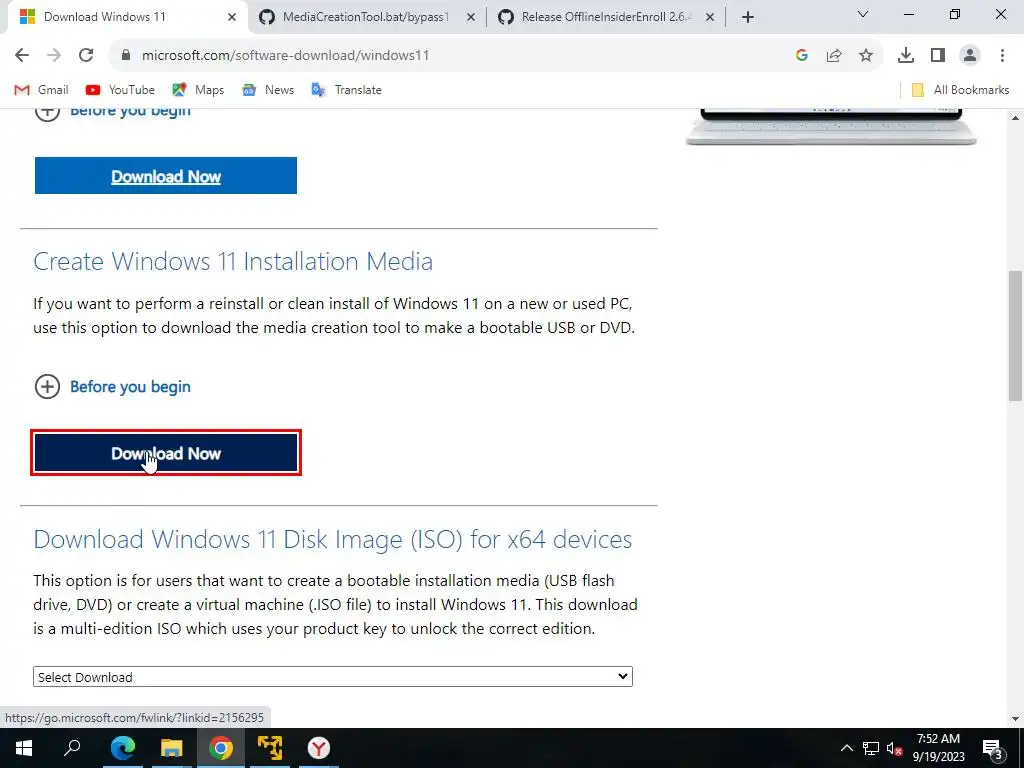The image size is (1024, 768).
Task: Open the yellow app icon on taskbar
Action: tap(270, 748)
